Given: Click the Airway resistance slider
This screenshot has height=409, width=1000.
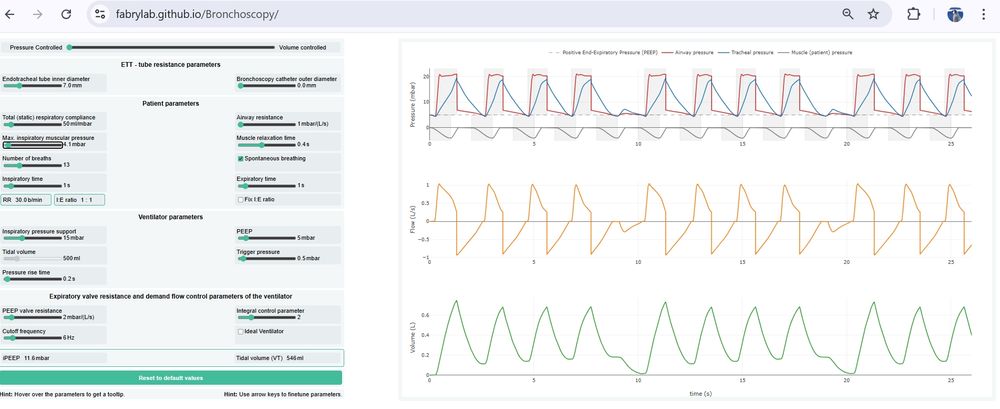Looking at the screenshot, I should pyautogui.click(x=267, y=123).
